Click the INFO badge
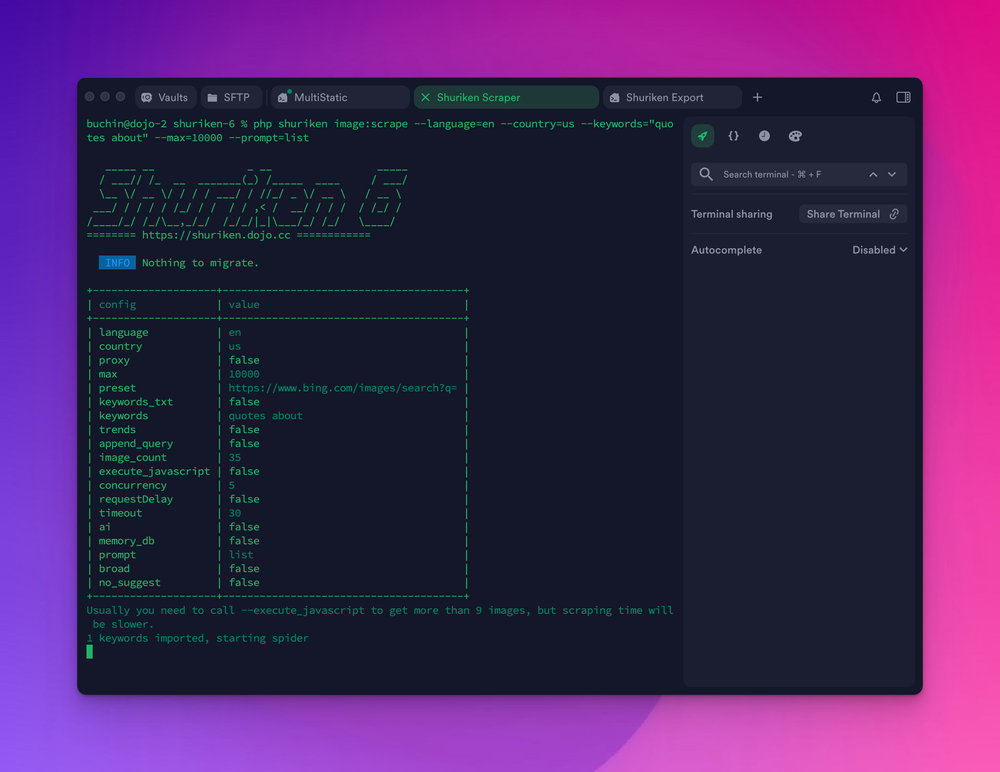The width and height of the screenshot is (1000, 772). pyautogui.click(x=117, y=263)
